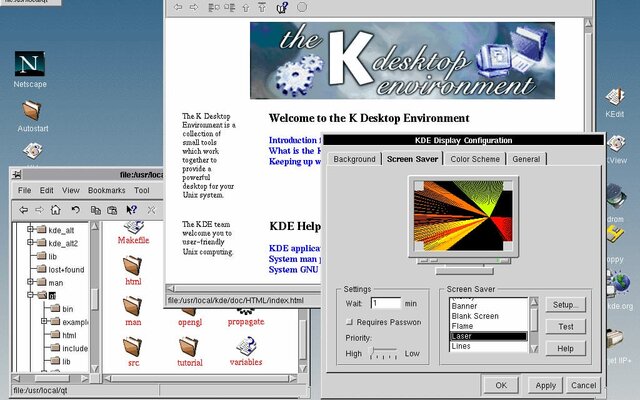The height and width of the screenshot is (400, 640).
Task: Click the Test button
Action: 565,327
